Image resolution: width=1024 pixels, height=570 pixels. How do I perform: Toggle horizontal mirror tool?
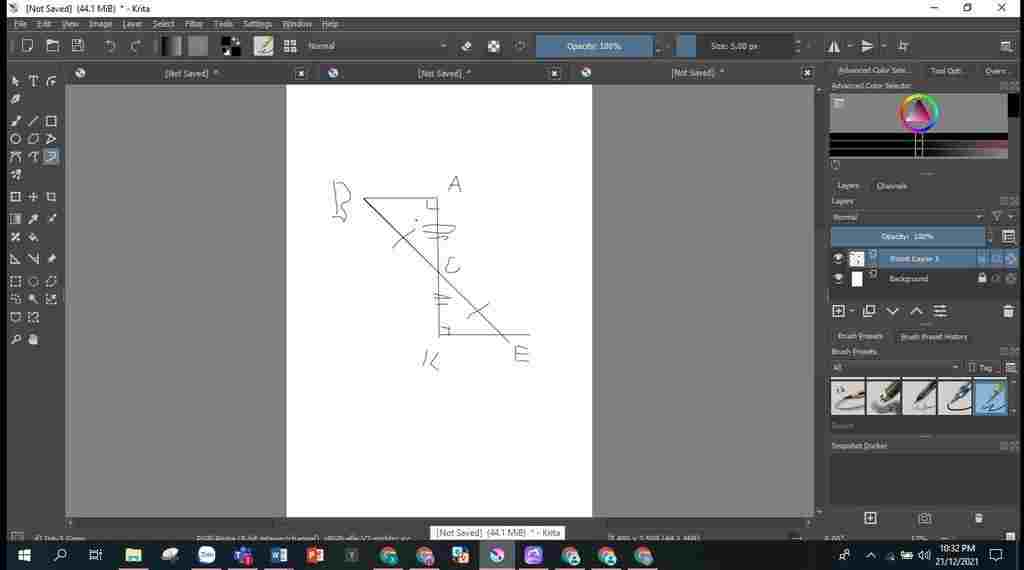pos(834,46)
